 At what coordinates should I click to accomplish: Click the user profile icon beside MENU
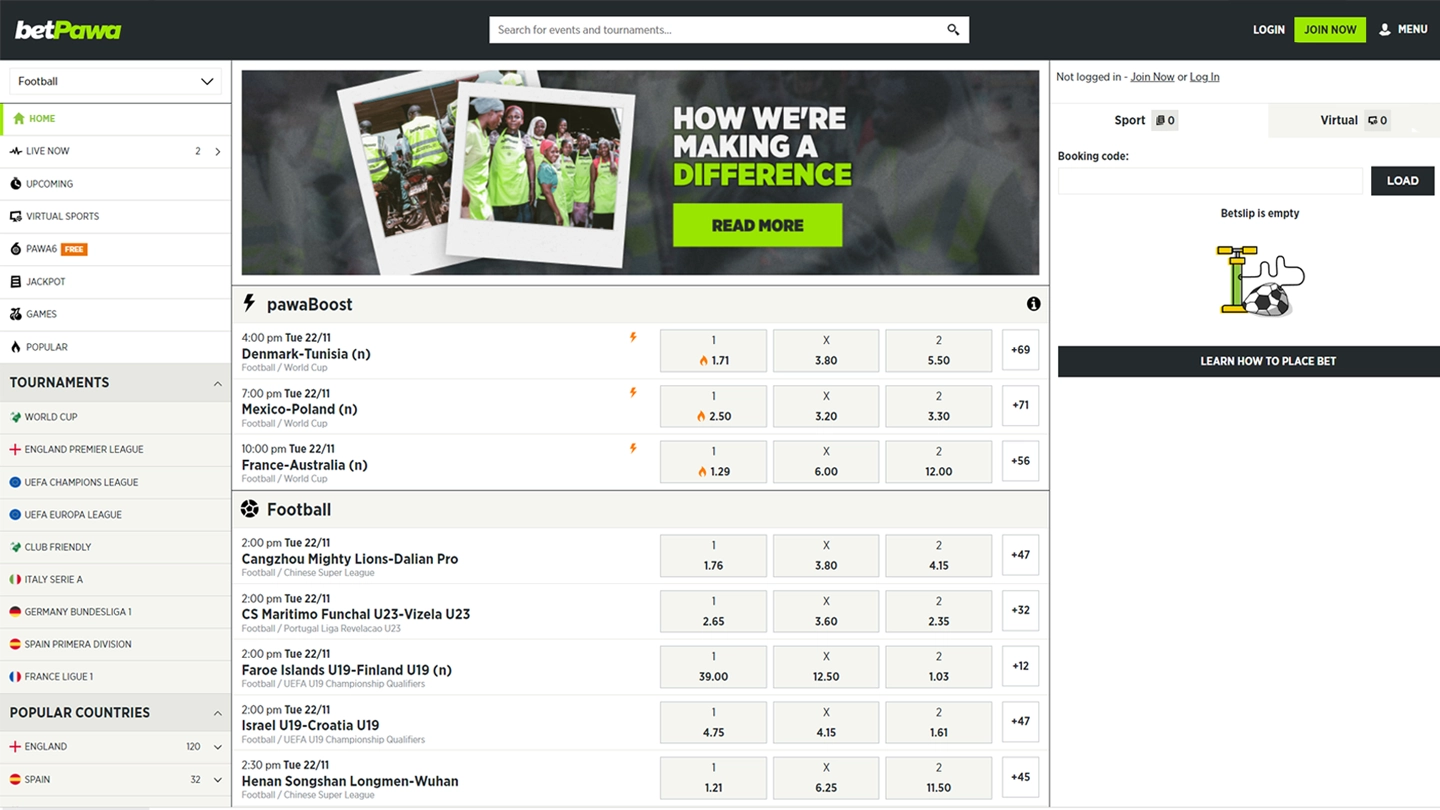1385,30
